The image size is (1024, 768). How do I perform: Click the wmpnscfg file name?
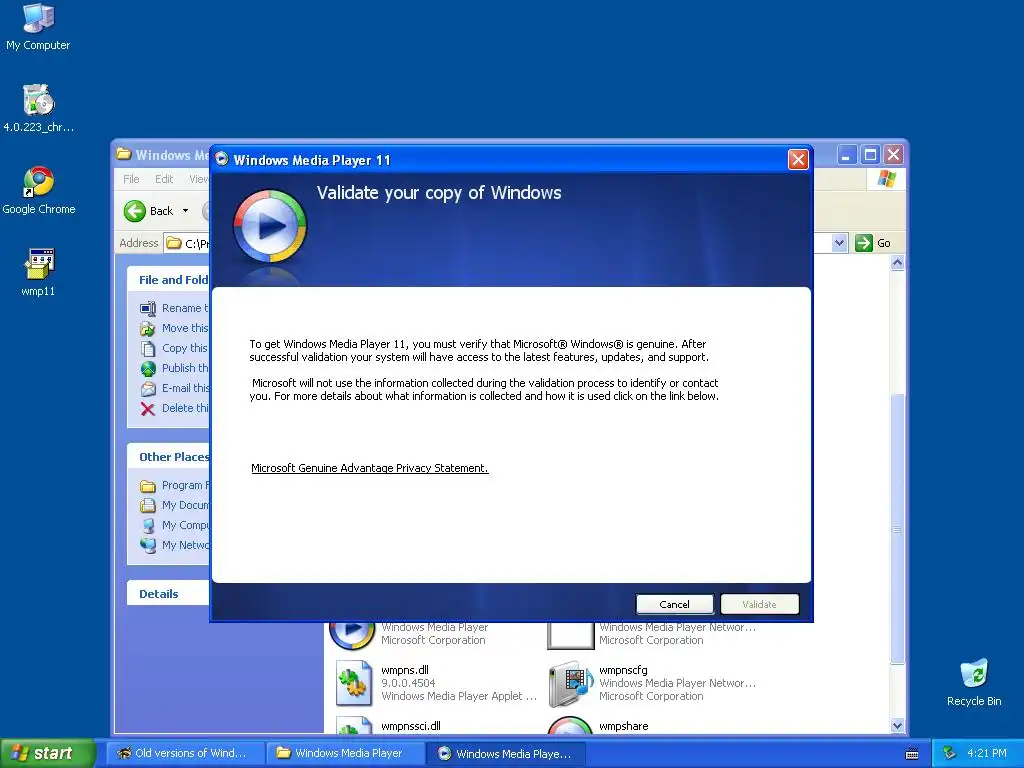coord(623,670)
